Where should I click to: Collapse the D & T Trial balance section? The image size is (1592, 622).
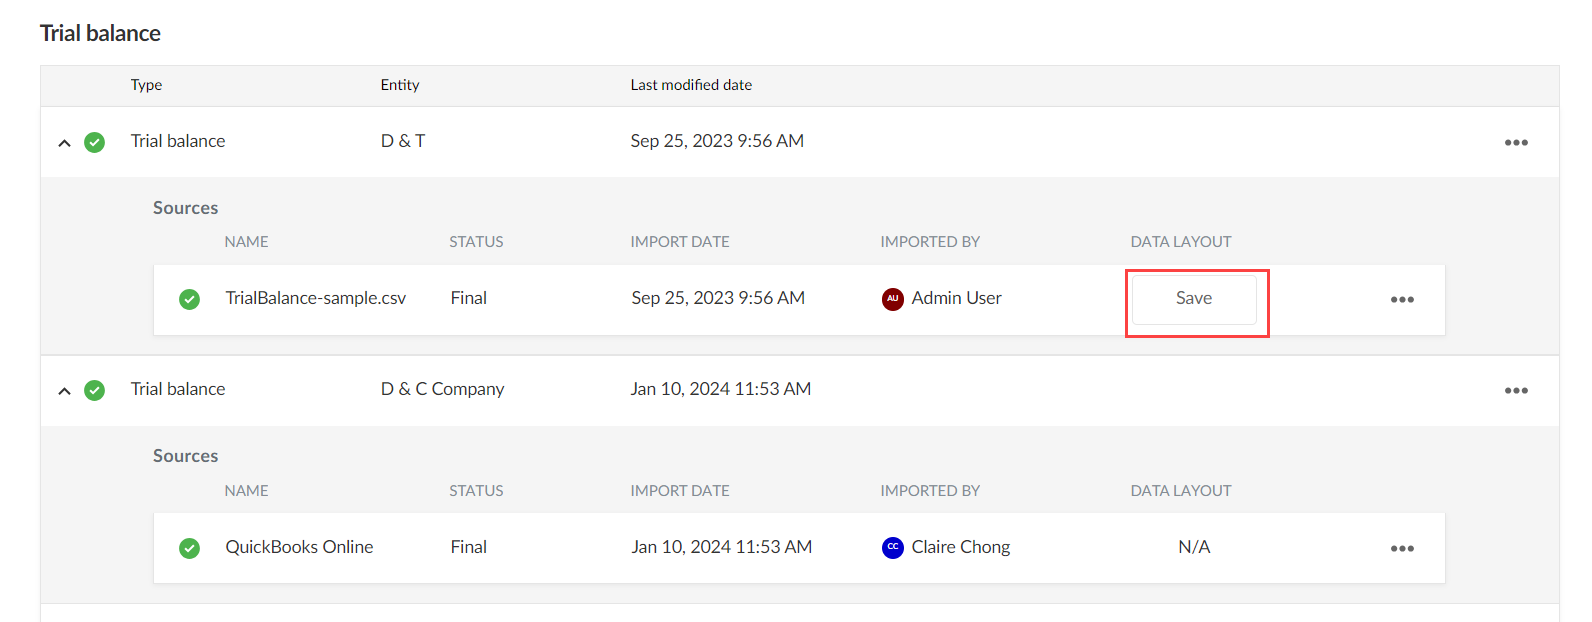(64, 142)
